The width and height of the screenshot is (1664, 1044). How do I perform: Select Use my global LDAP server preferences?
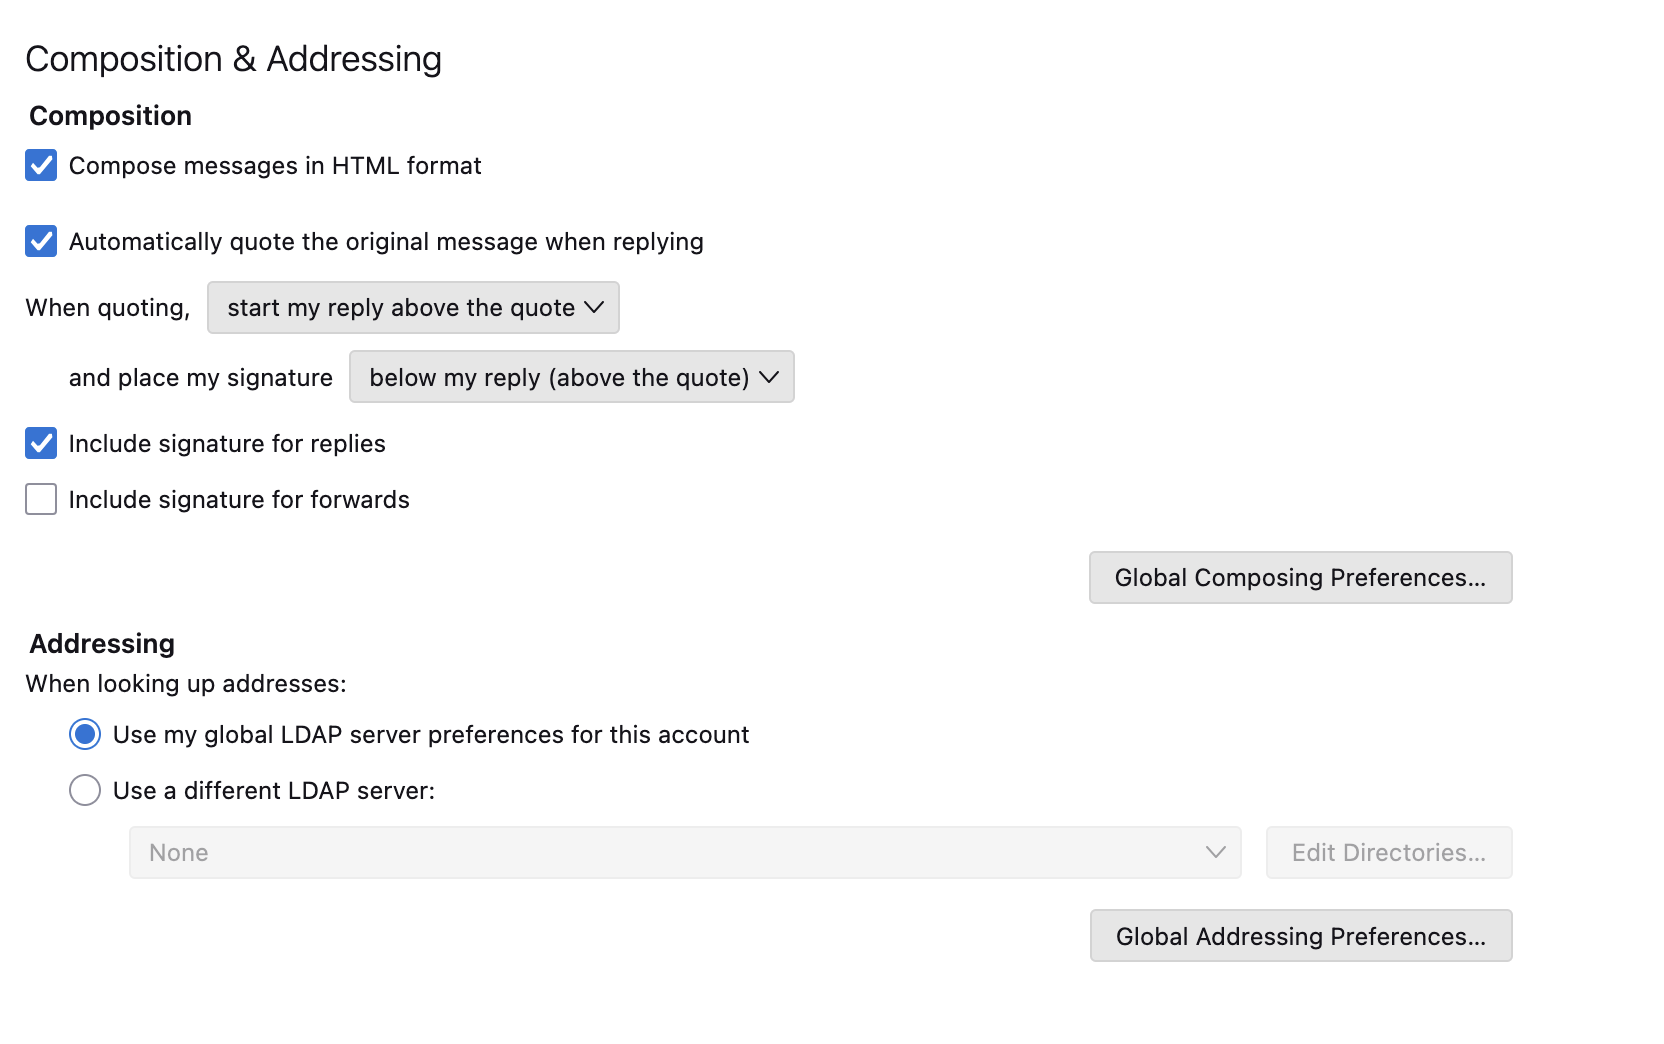[85, 734]
